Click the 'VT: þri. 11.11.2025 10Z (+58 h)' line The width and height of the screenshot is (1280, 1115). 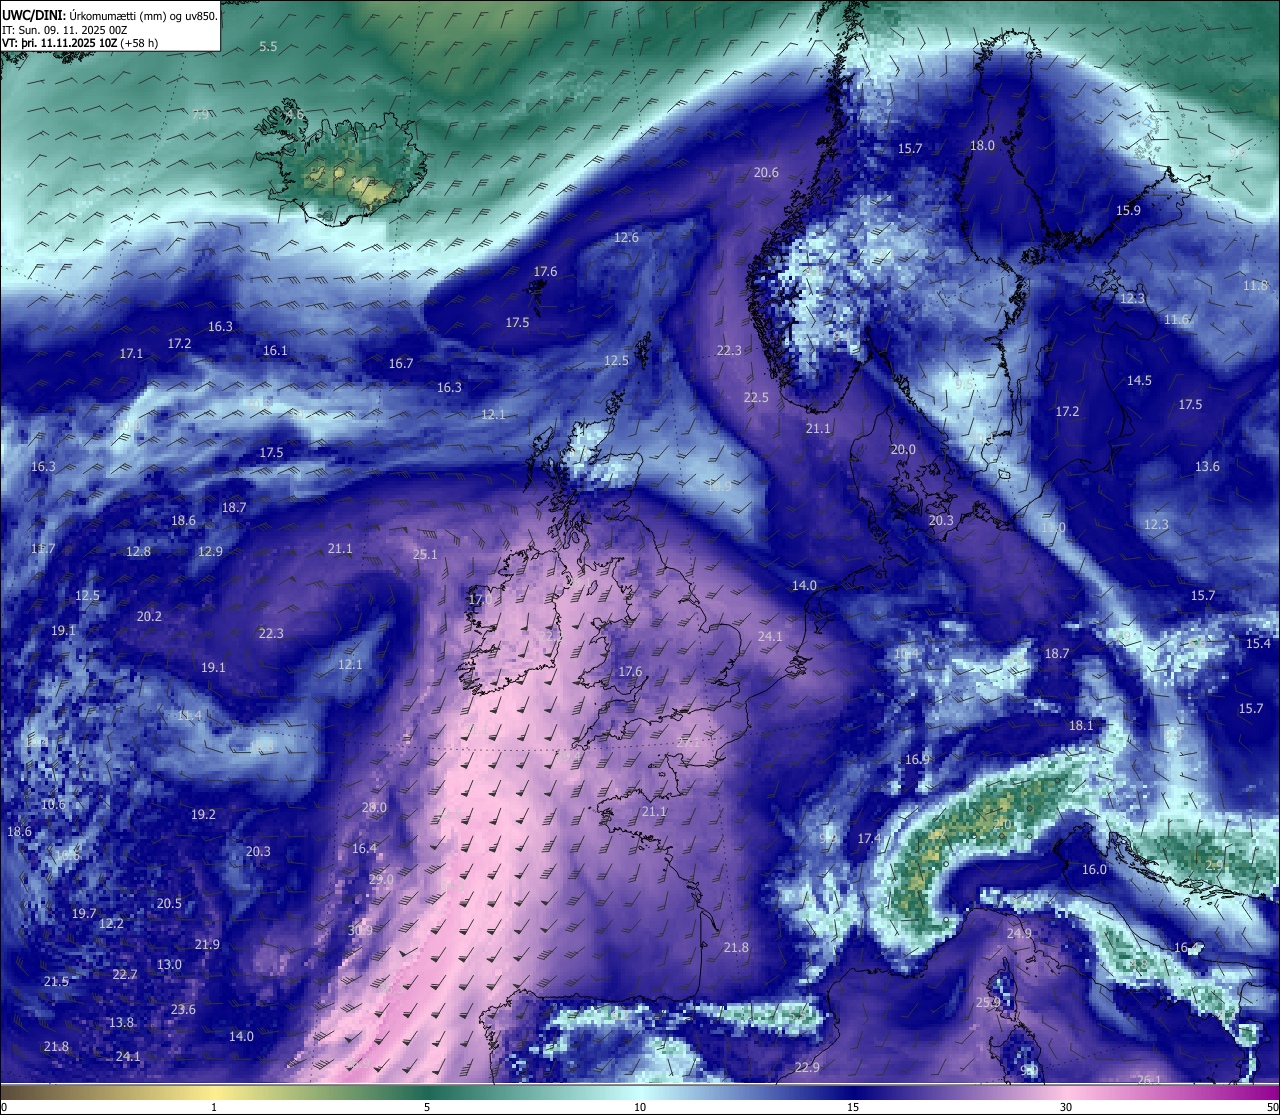tap(80, 43)
